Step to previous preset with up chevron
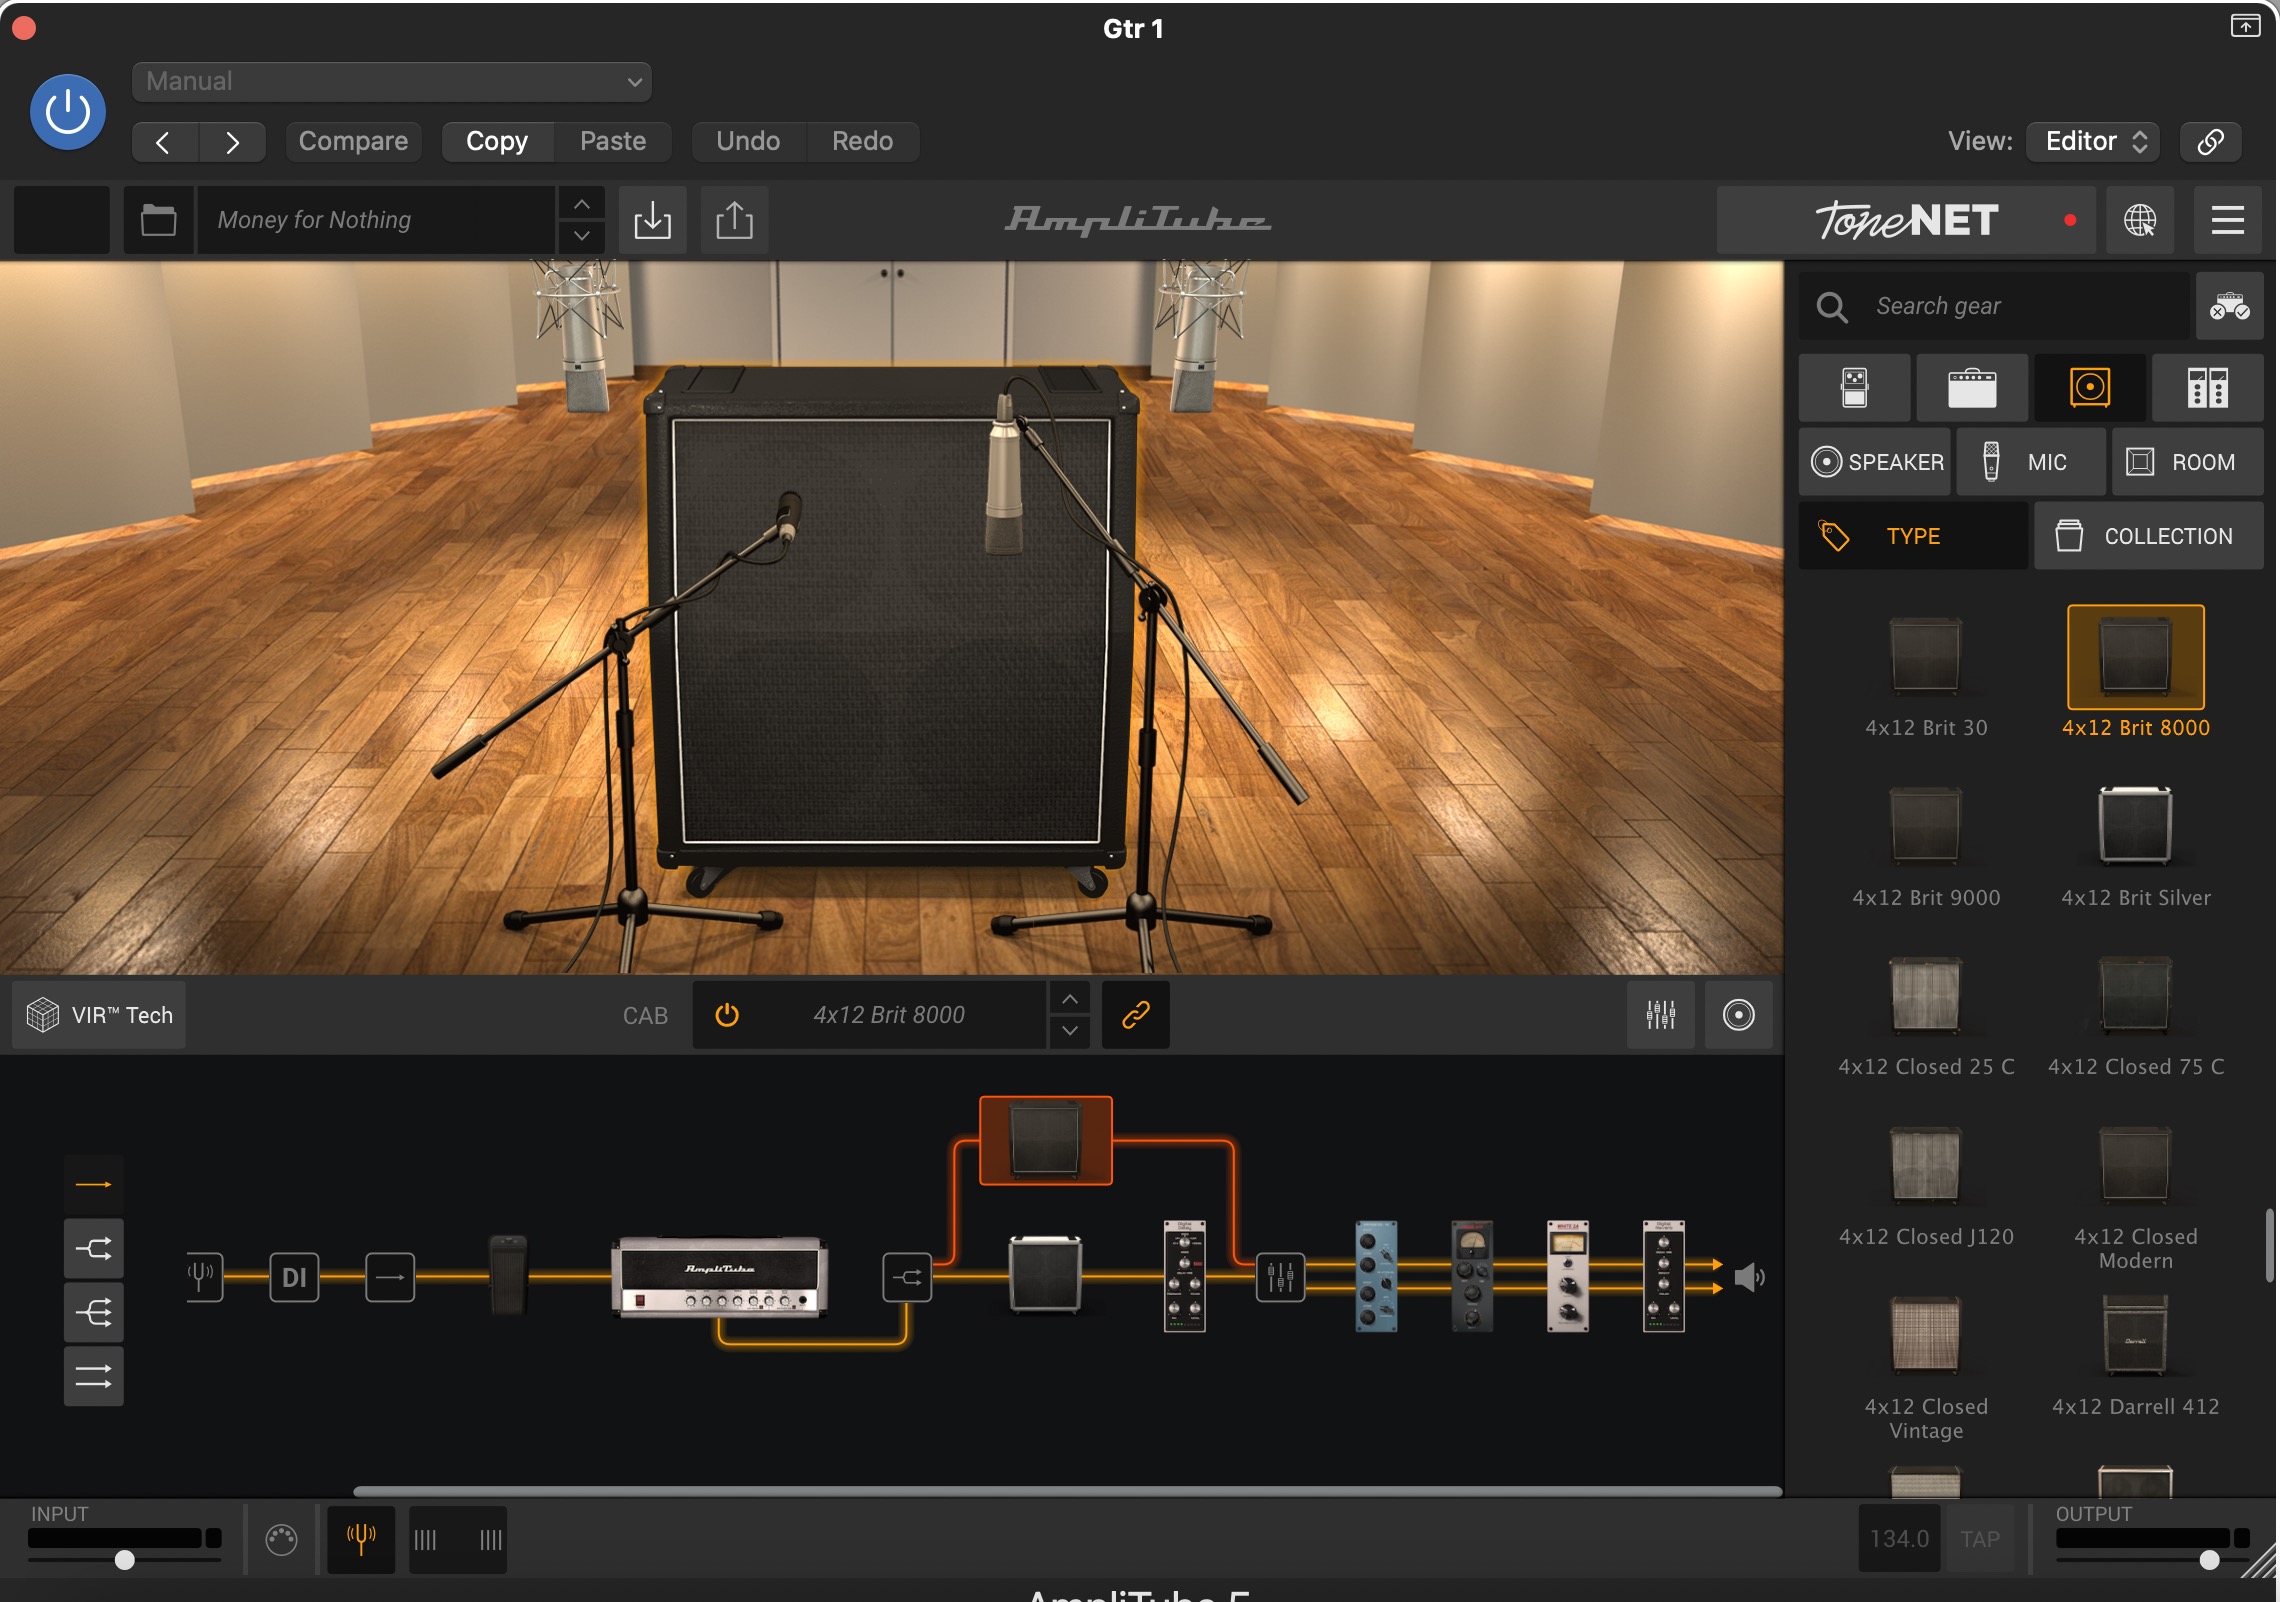This screenshot has height=1602, width=2280. [x=581, y=204]
